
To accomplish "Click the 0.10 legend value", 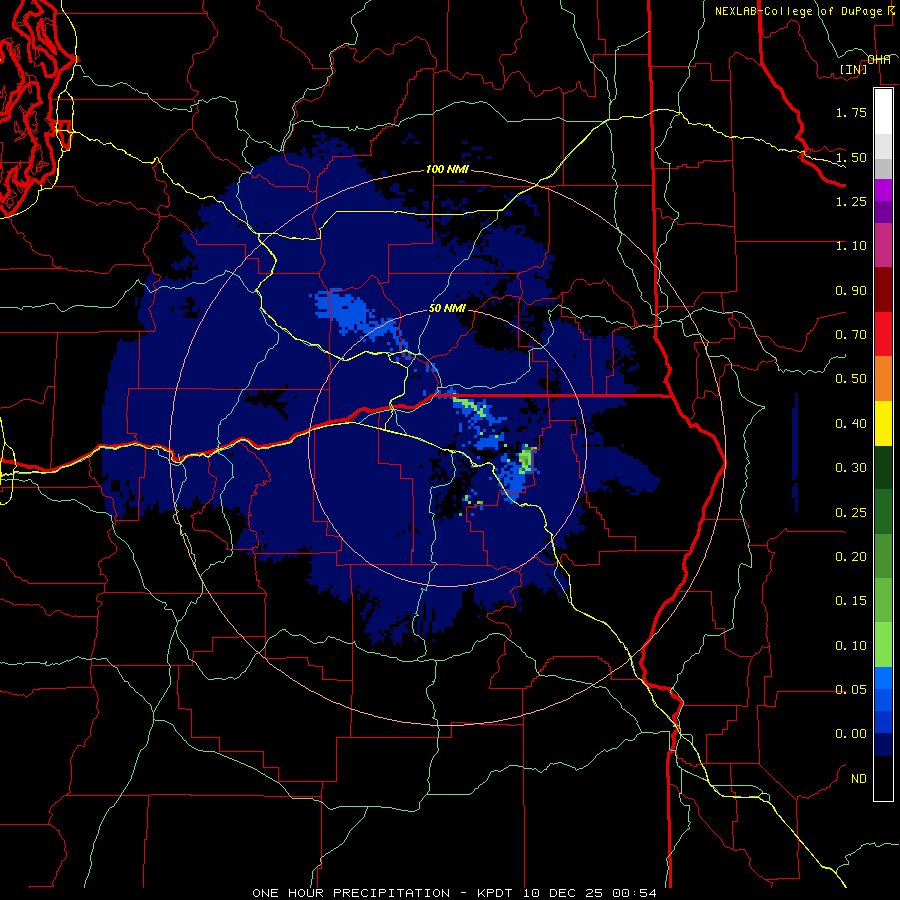I will coord(851,646).
